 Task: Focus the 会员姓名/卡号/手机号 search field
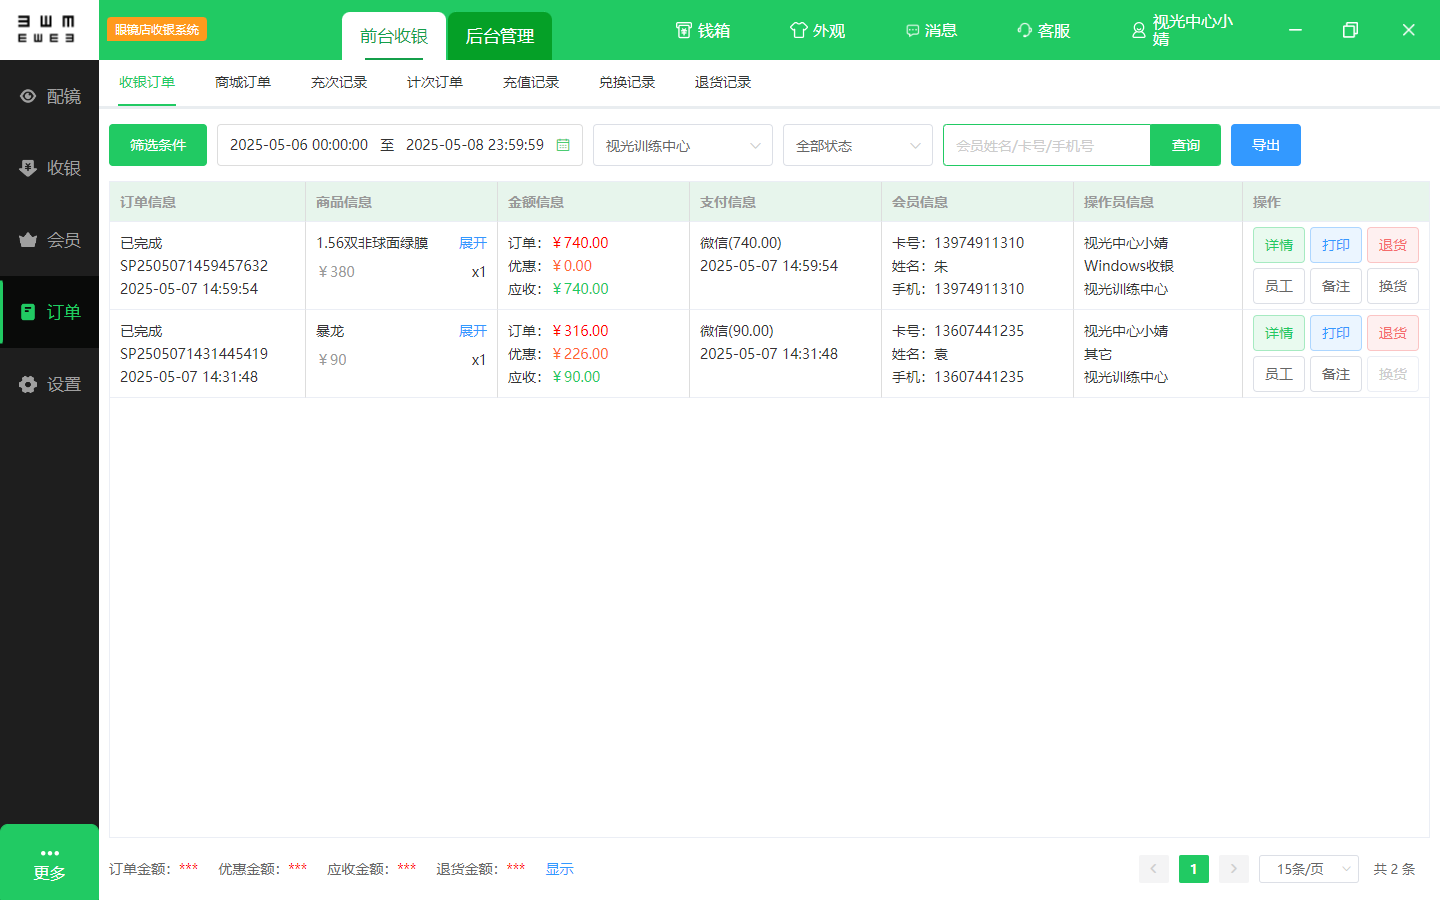[1047, 145]
